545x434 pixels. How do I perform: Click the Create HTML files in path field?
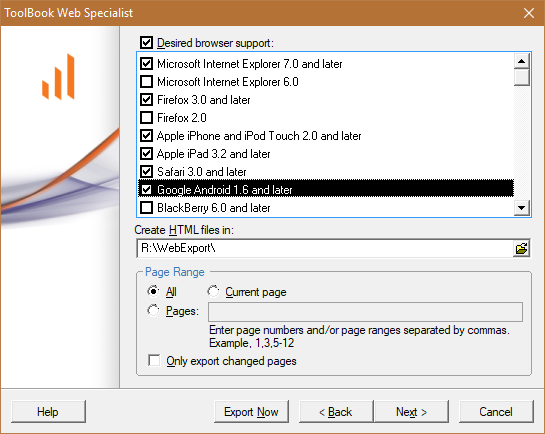coord(325,248)
